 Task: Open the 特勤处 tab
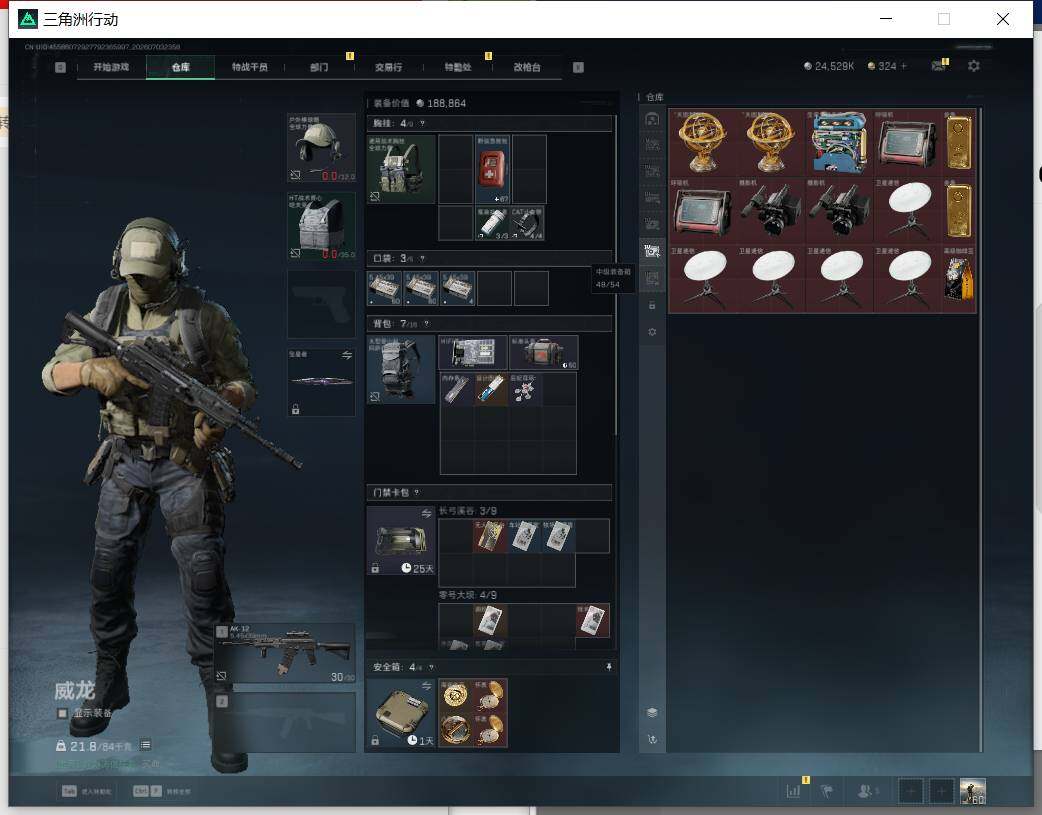458,67
